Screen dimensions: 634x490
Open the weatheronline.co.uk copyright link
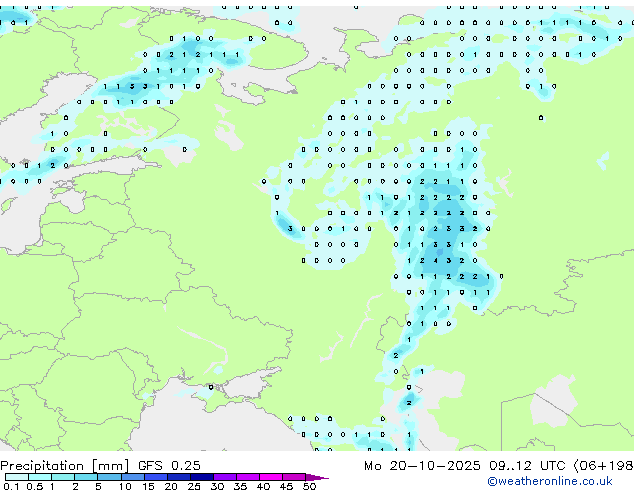(550, 481)
